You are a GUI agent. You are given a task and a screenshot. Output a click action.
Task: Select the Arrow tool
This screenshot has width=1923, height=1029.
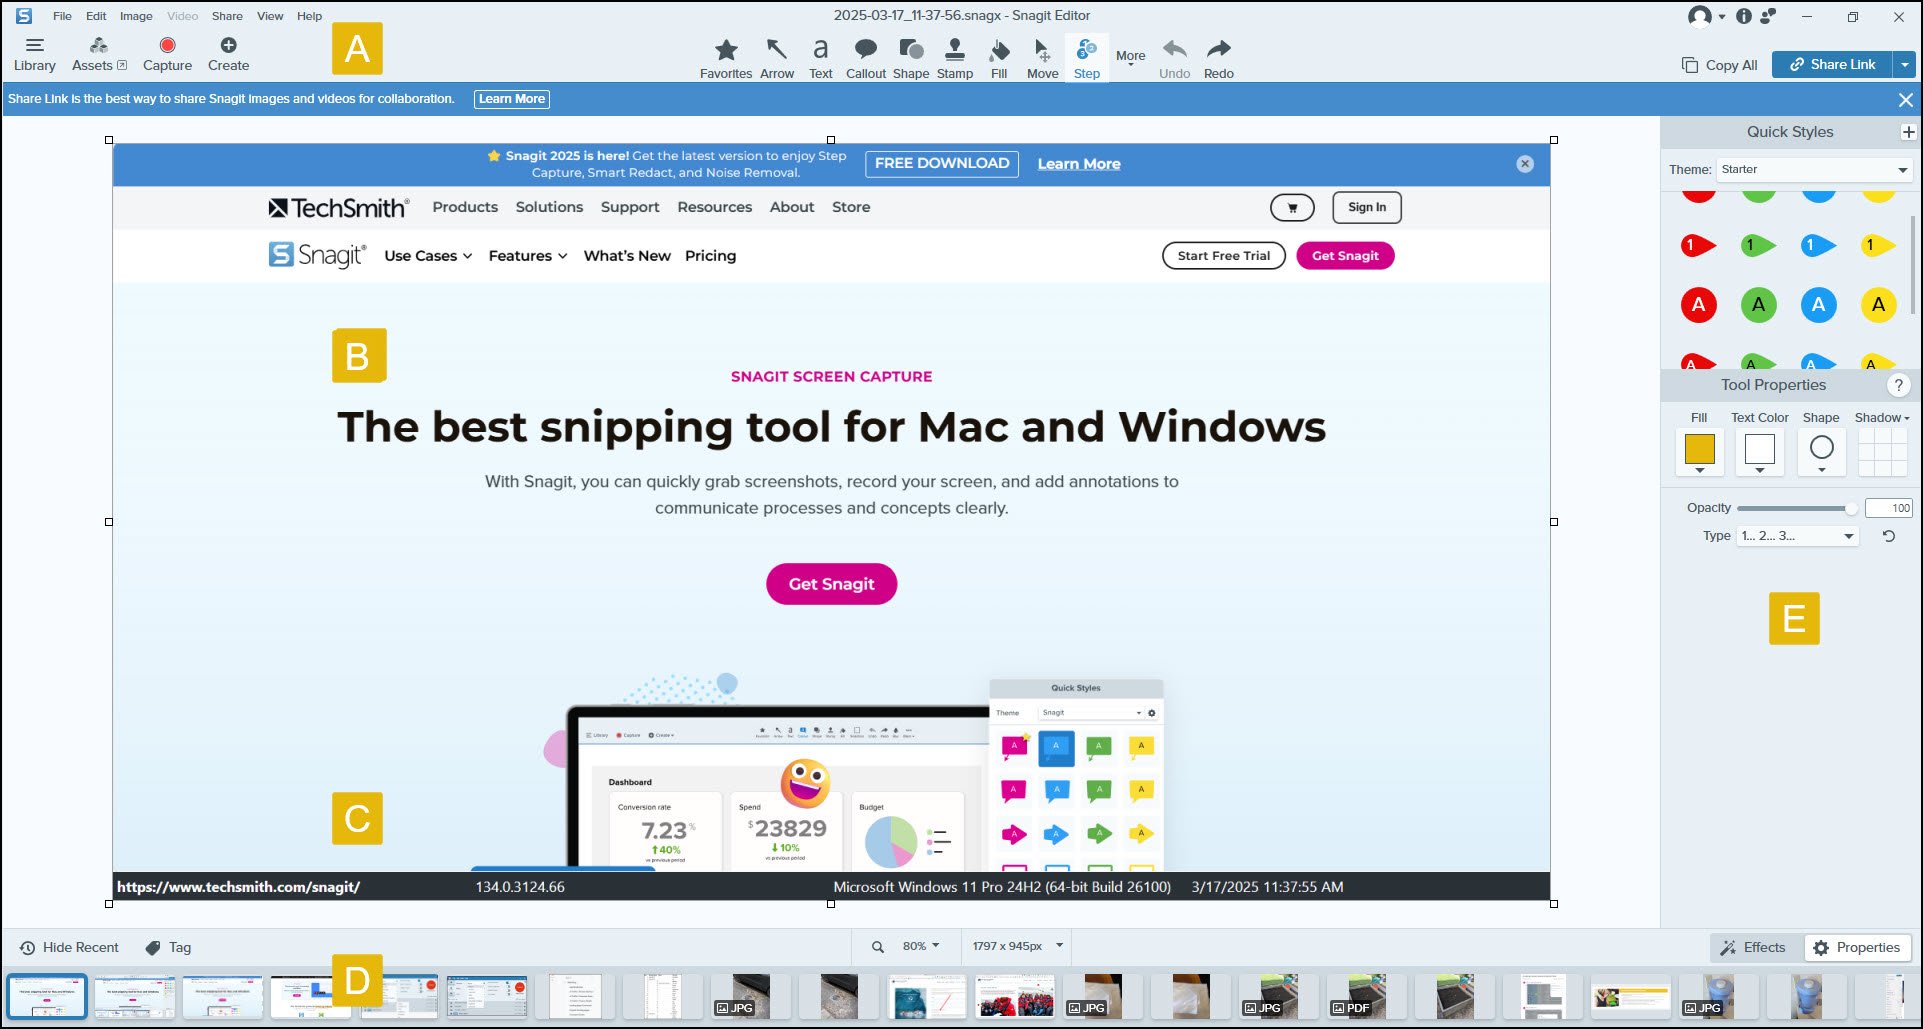click(x=776, y=57)
